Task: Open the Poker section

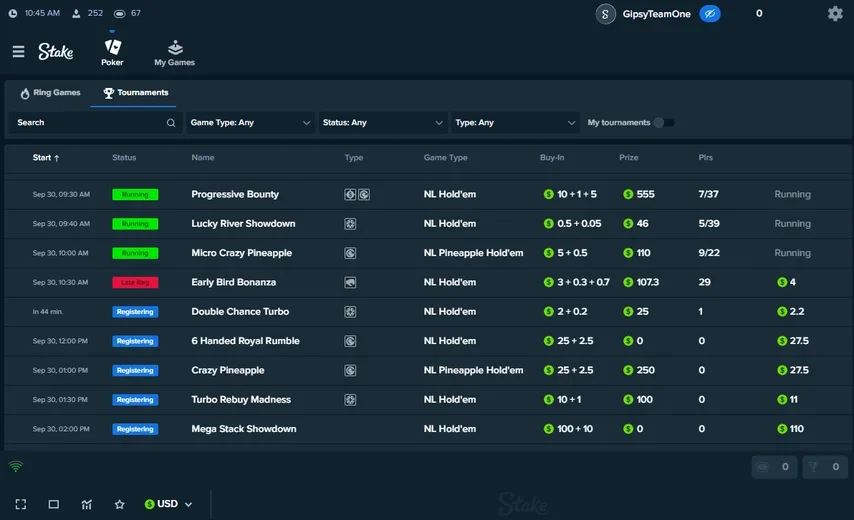Action: pos(112,52)
